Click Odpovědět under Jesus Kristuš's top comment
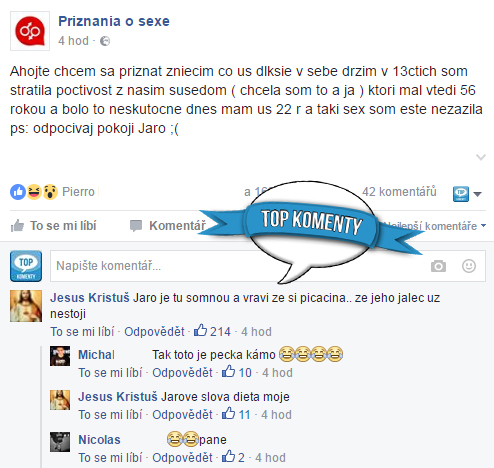494x468 pixels. click(154, 332)
